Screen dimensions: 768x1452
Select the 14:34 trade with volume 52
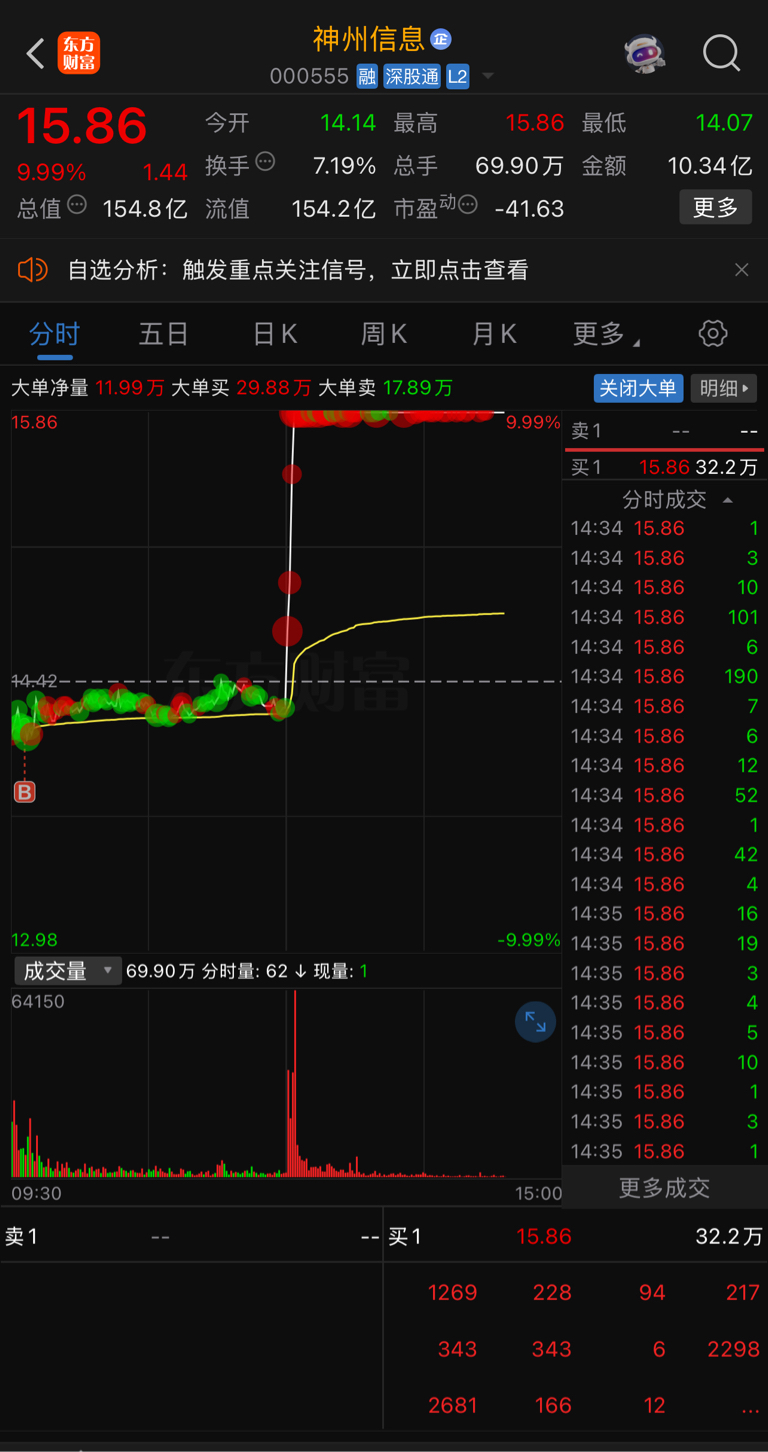pyautogui.click(x=664, y=795)
